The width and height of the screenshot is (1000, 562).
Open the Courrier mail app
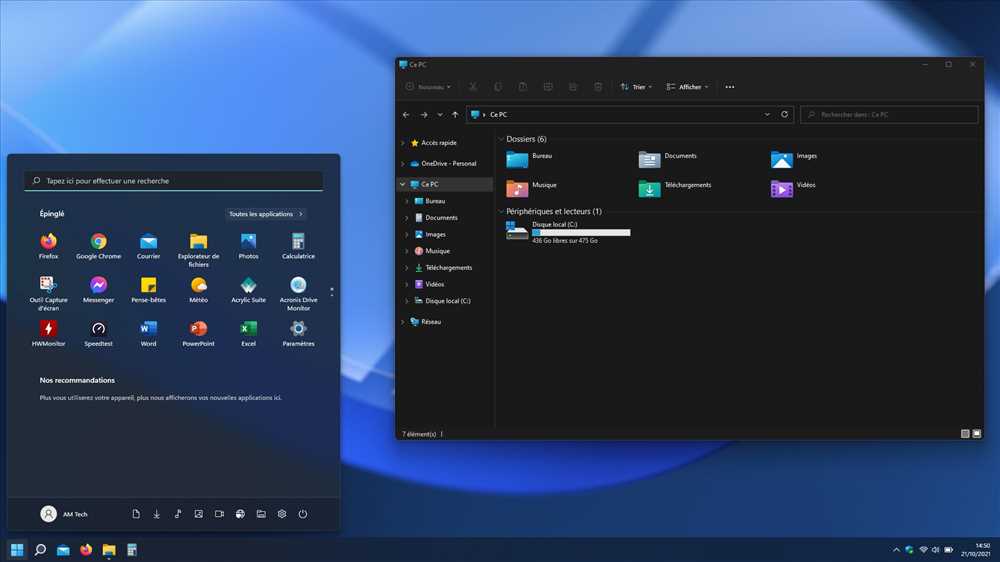pos(148,246)
